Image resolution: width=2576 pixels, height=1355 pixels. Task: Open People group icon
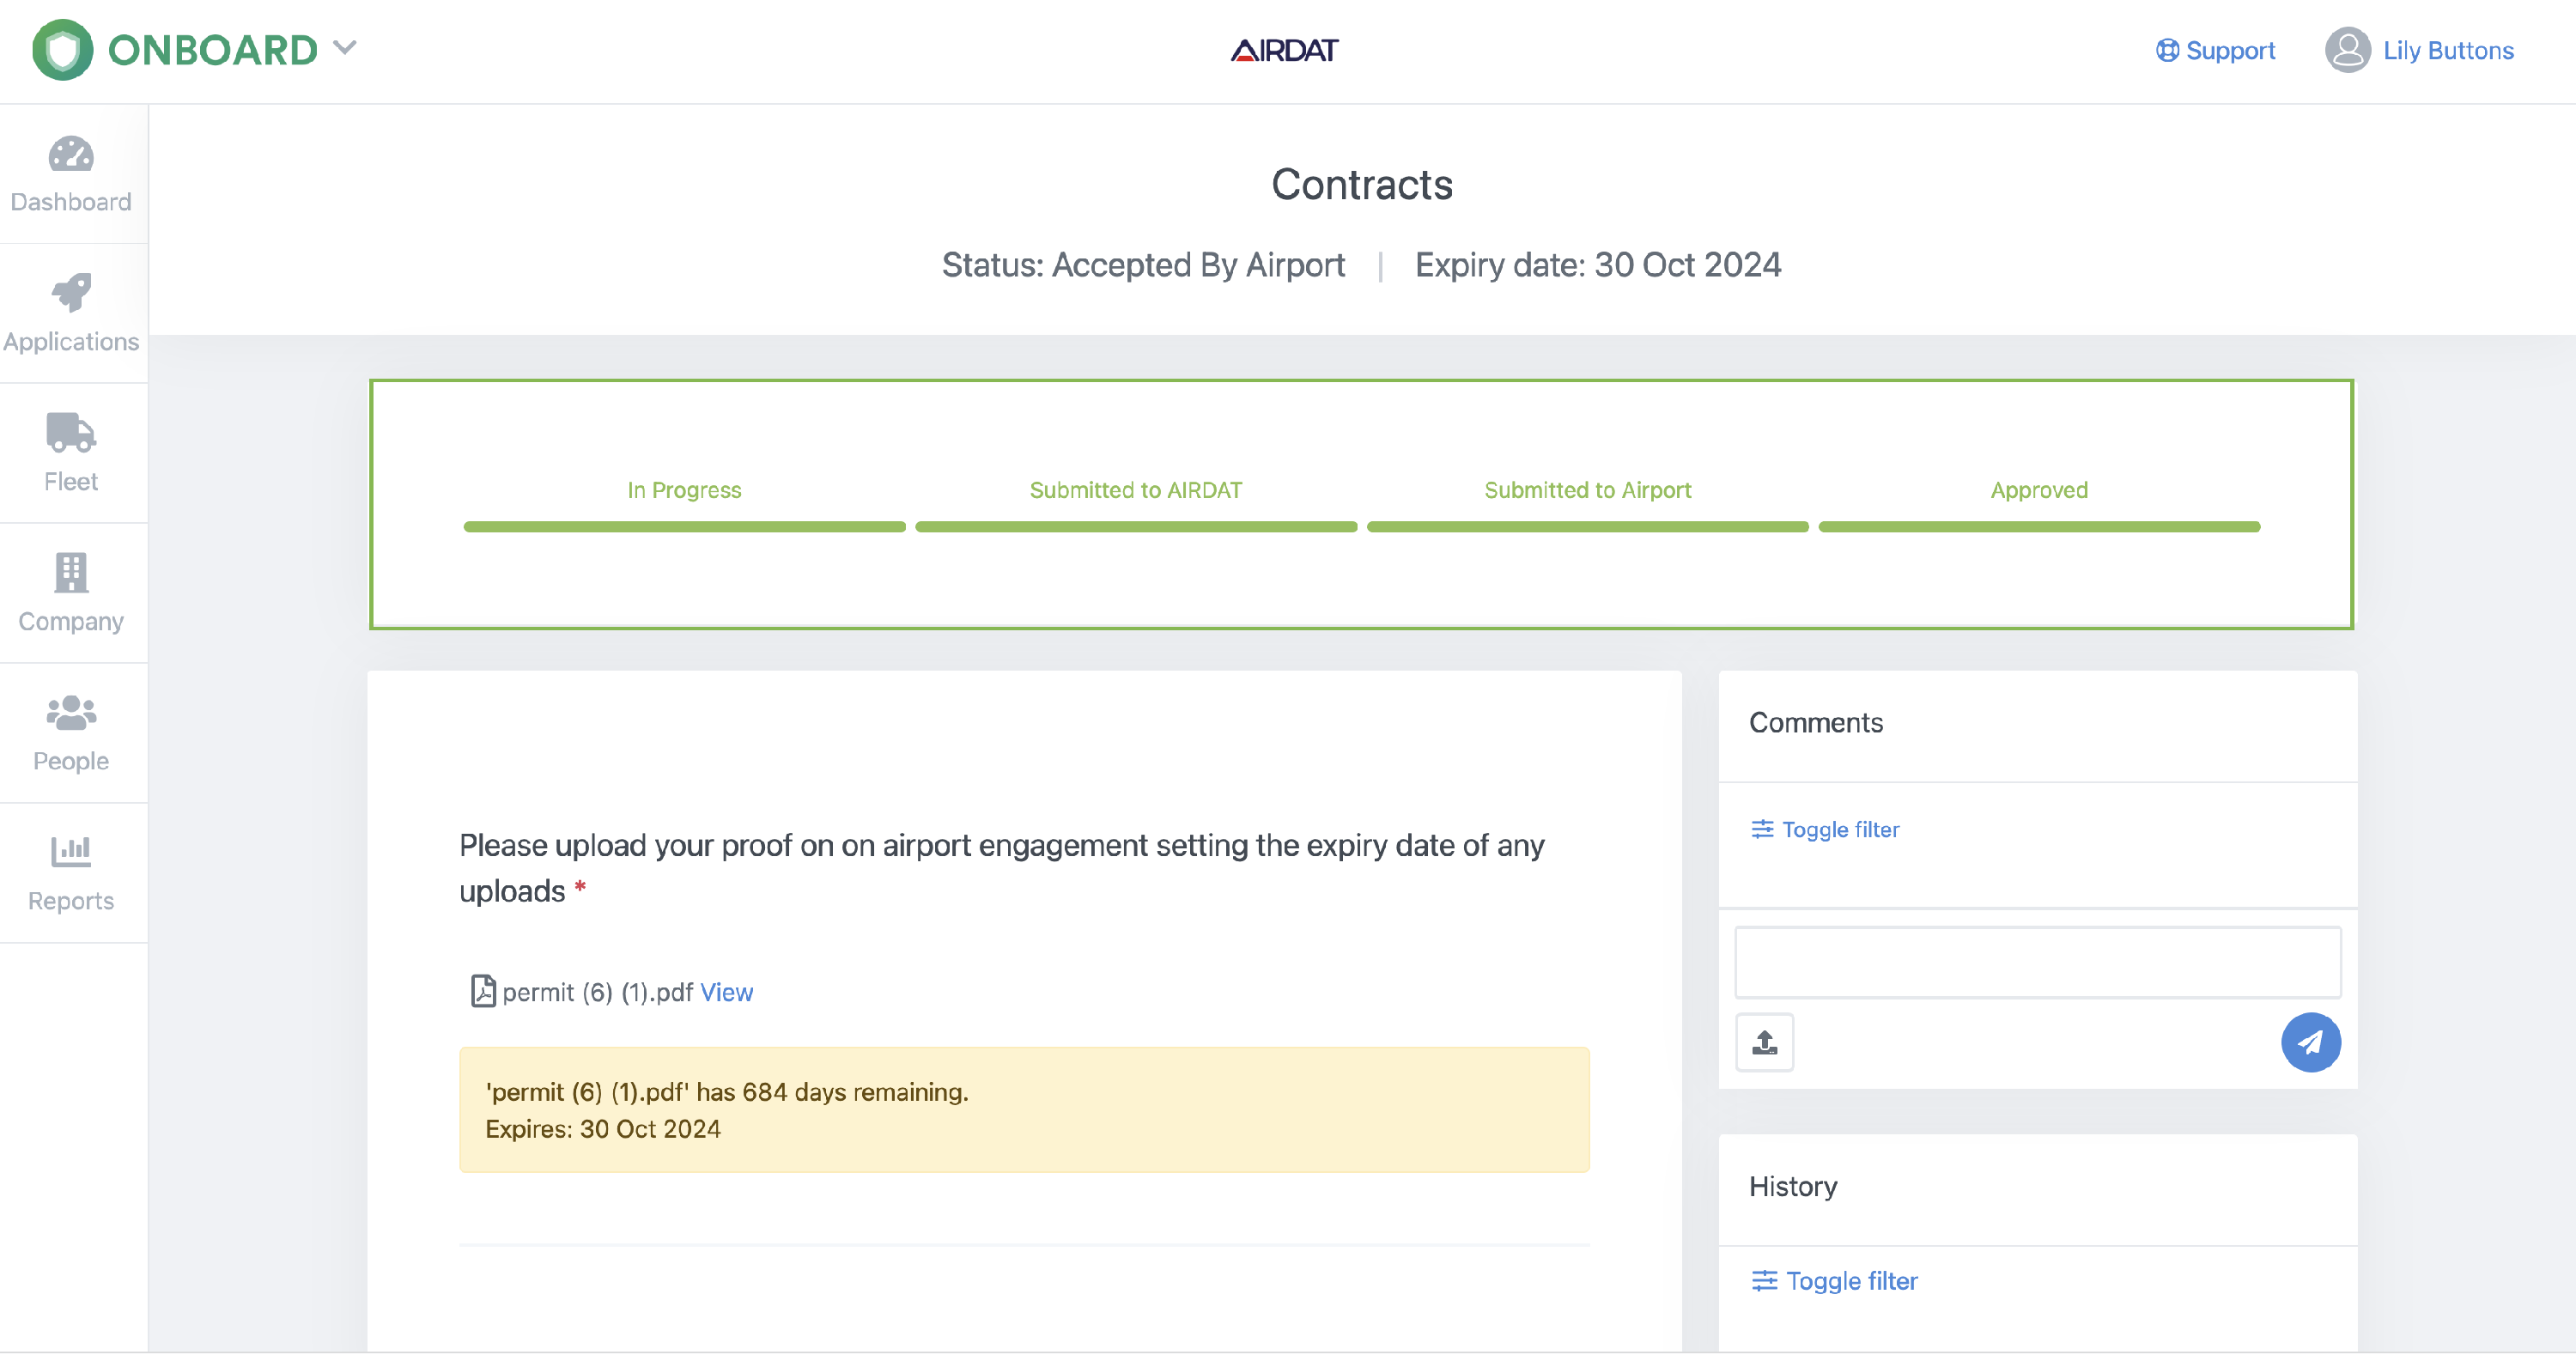[x=71, y=713]
